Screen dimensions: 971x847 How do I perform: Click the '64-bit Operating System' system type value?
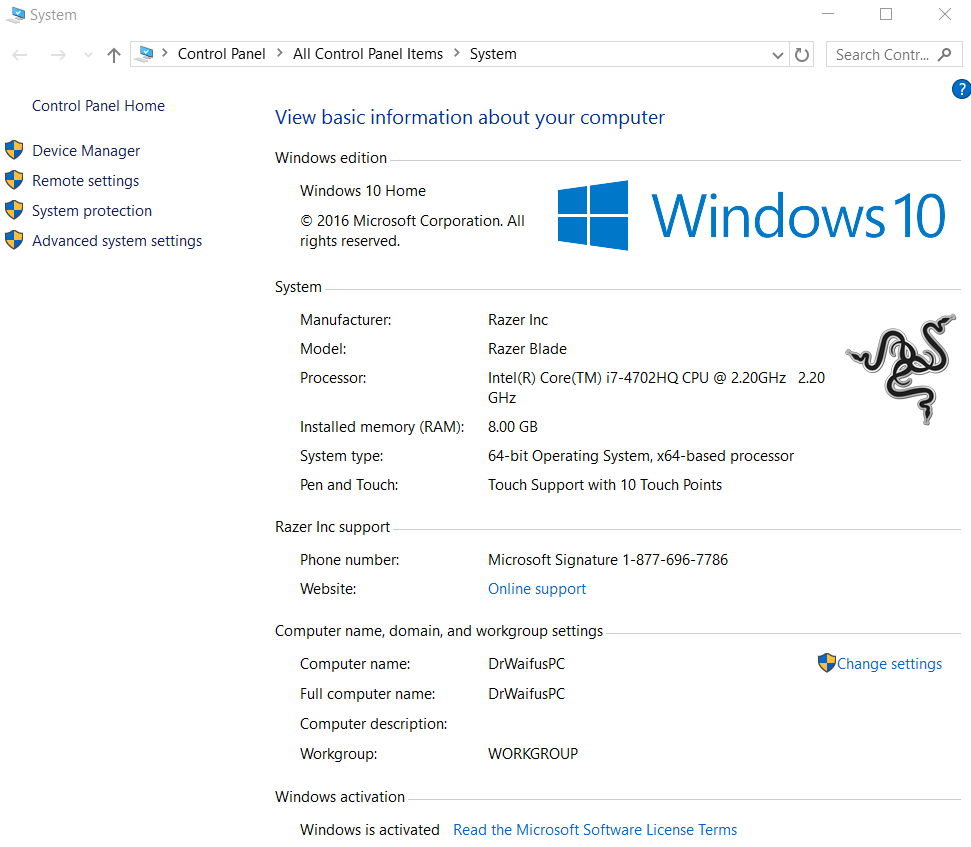coord(641,456)
